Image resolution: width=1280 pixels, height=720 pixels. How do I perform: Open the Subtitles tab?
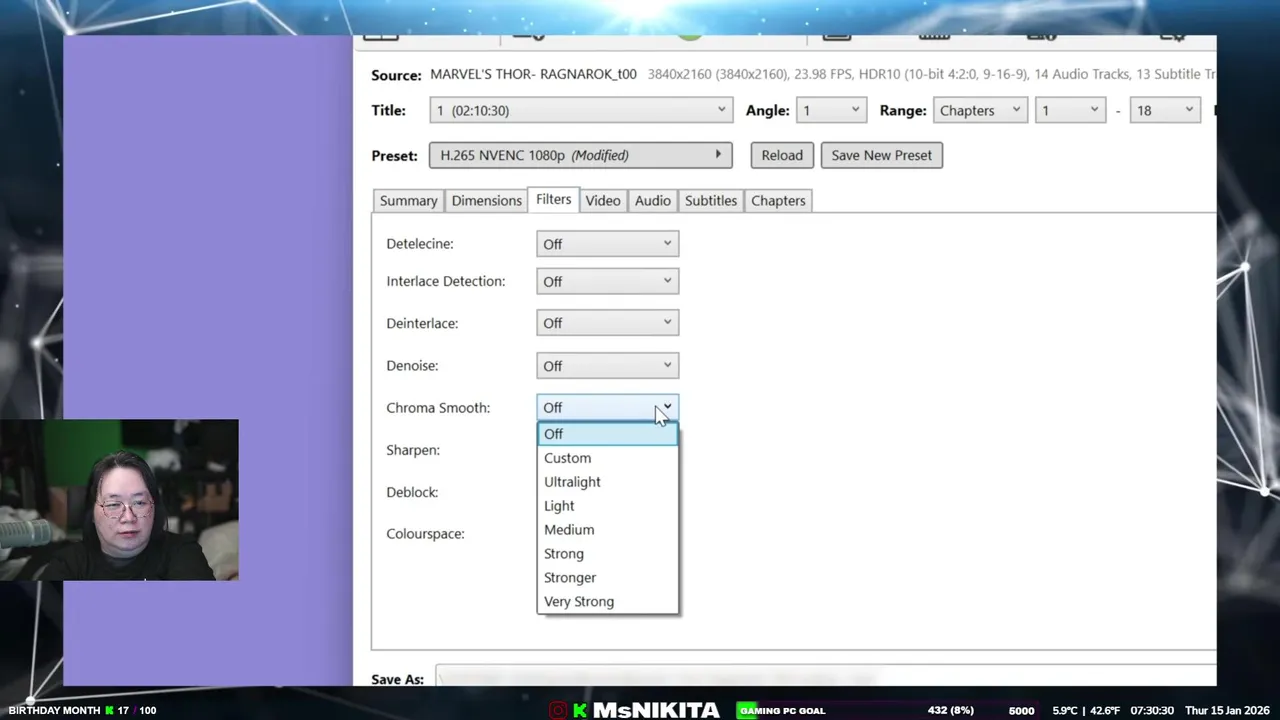coord(711,200)
